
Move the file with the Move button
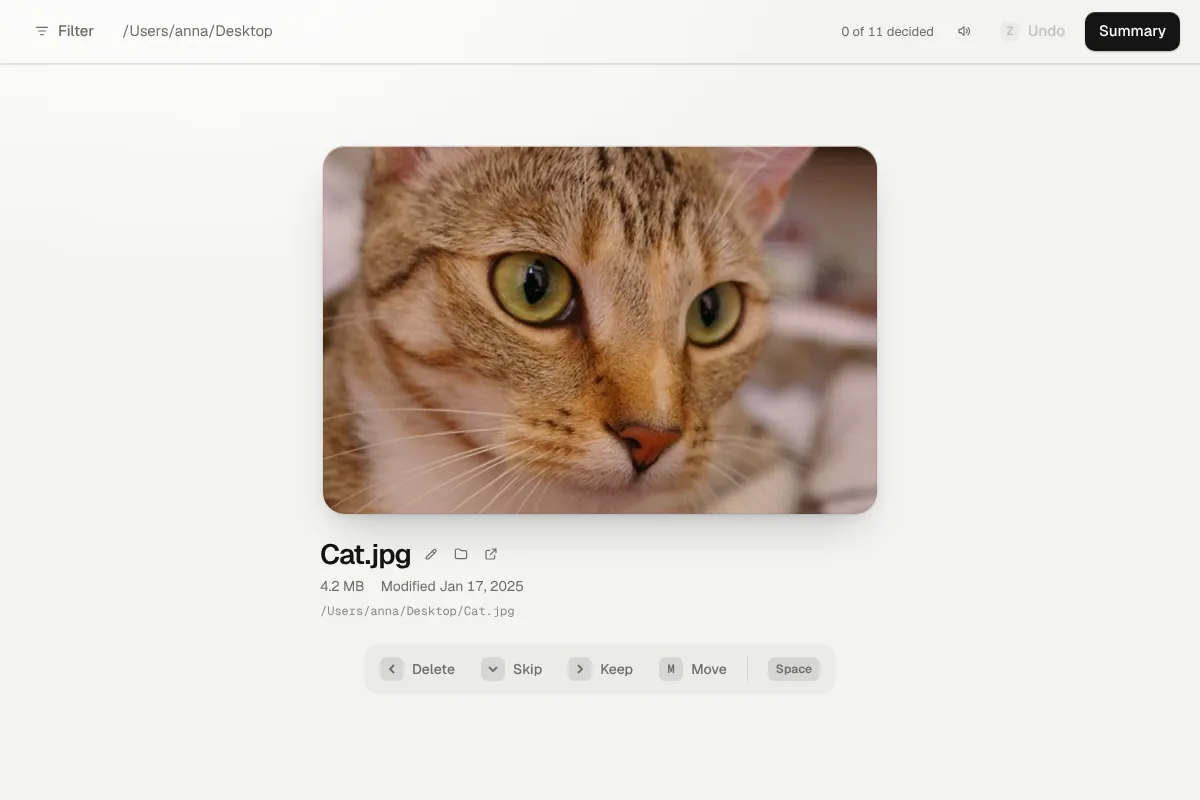click(693, 669)
